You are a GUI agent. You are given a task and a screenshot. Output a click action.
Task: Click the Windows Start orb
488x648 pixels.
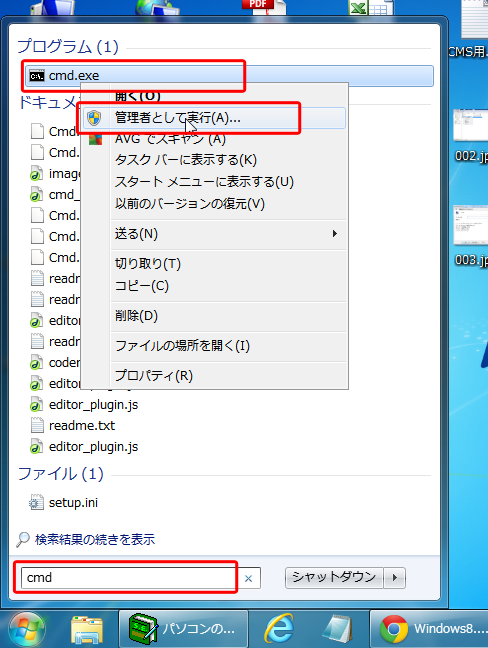click(27, 629)
